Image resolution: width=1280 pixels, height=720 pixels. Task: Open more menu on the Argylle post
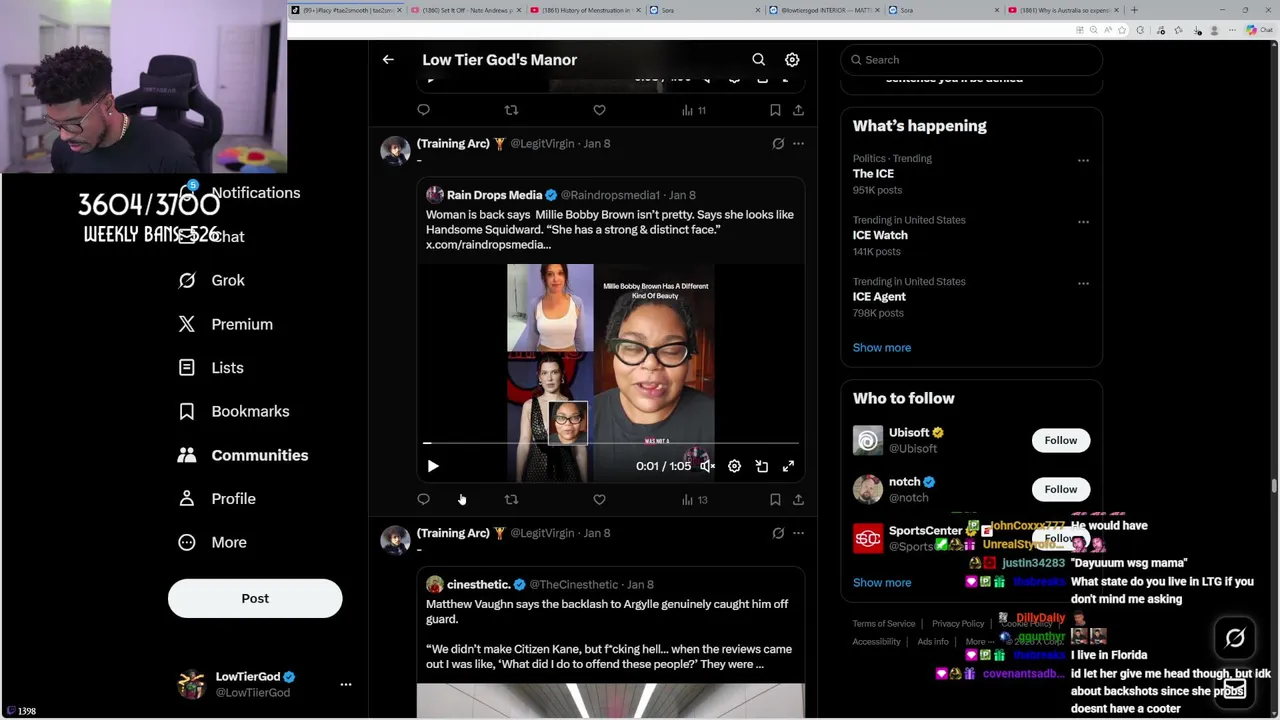[x=798, y=533]
